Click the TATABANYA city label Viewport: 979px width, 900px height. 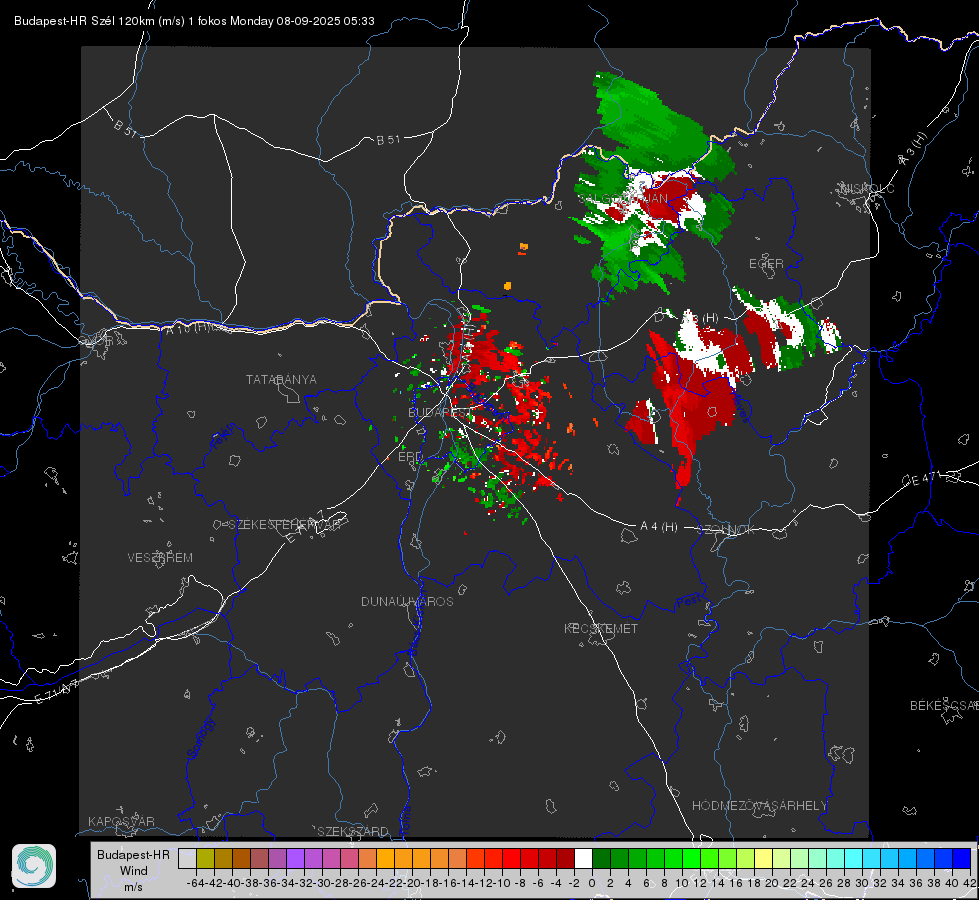(281, 380)
